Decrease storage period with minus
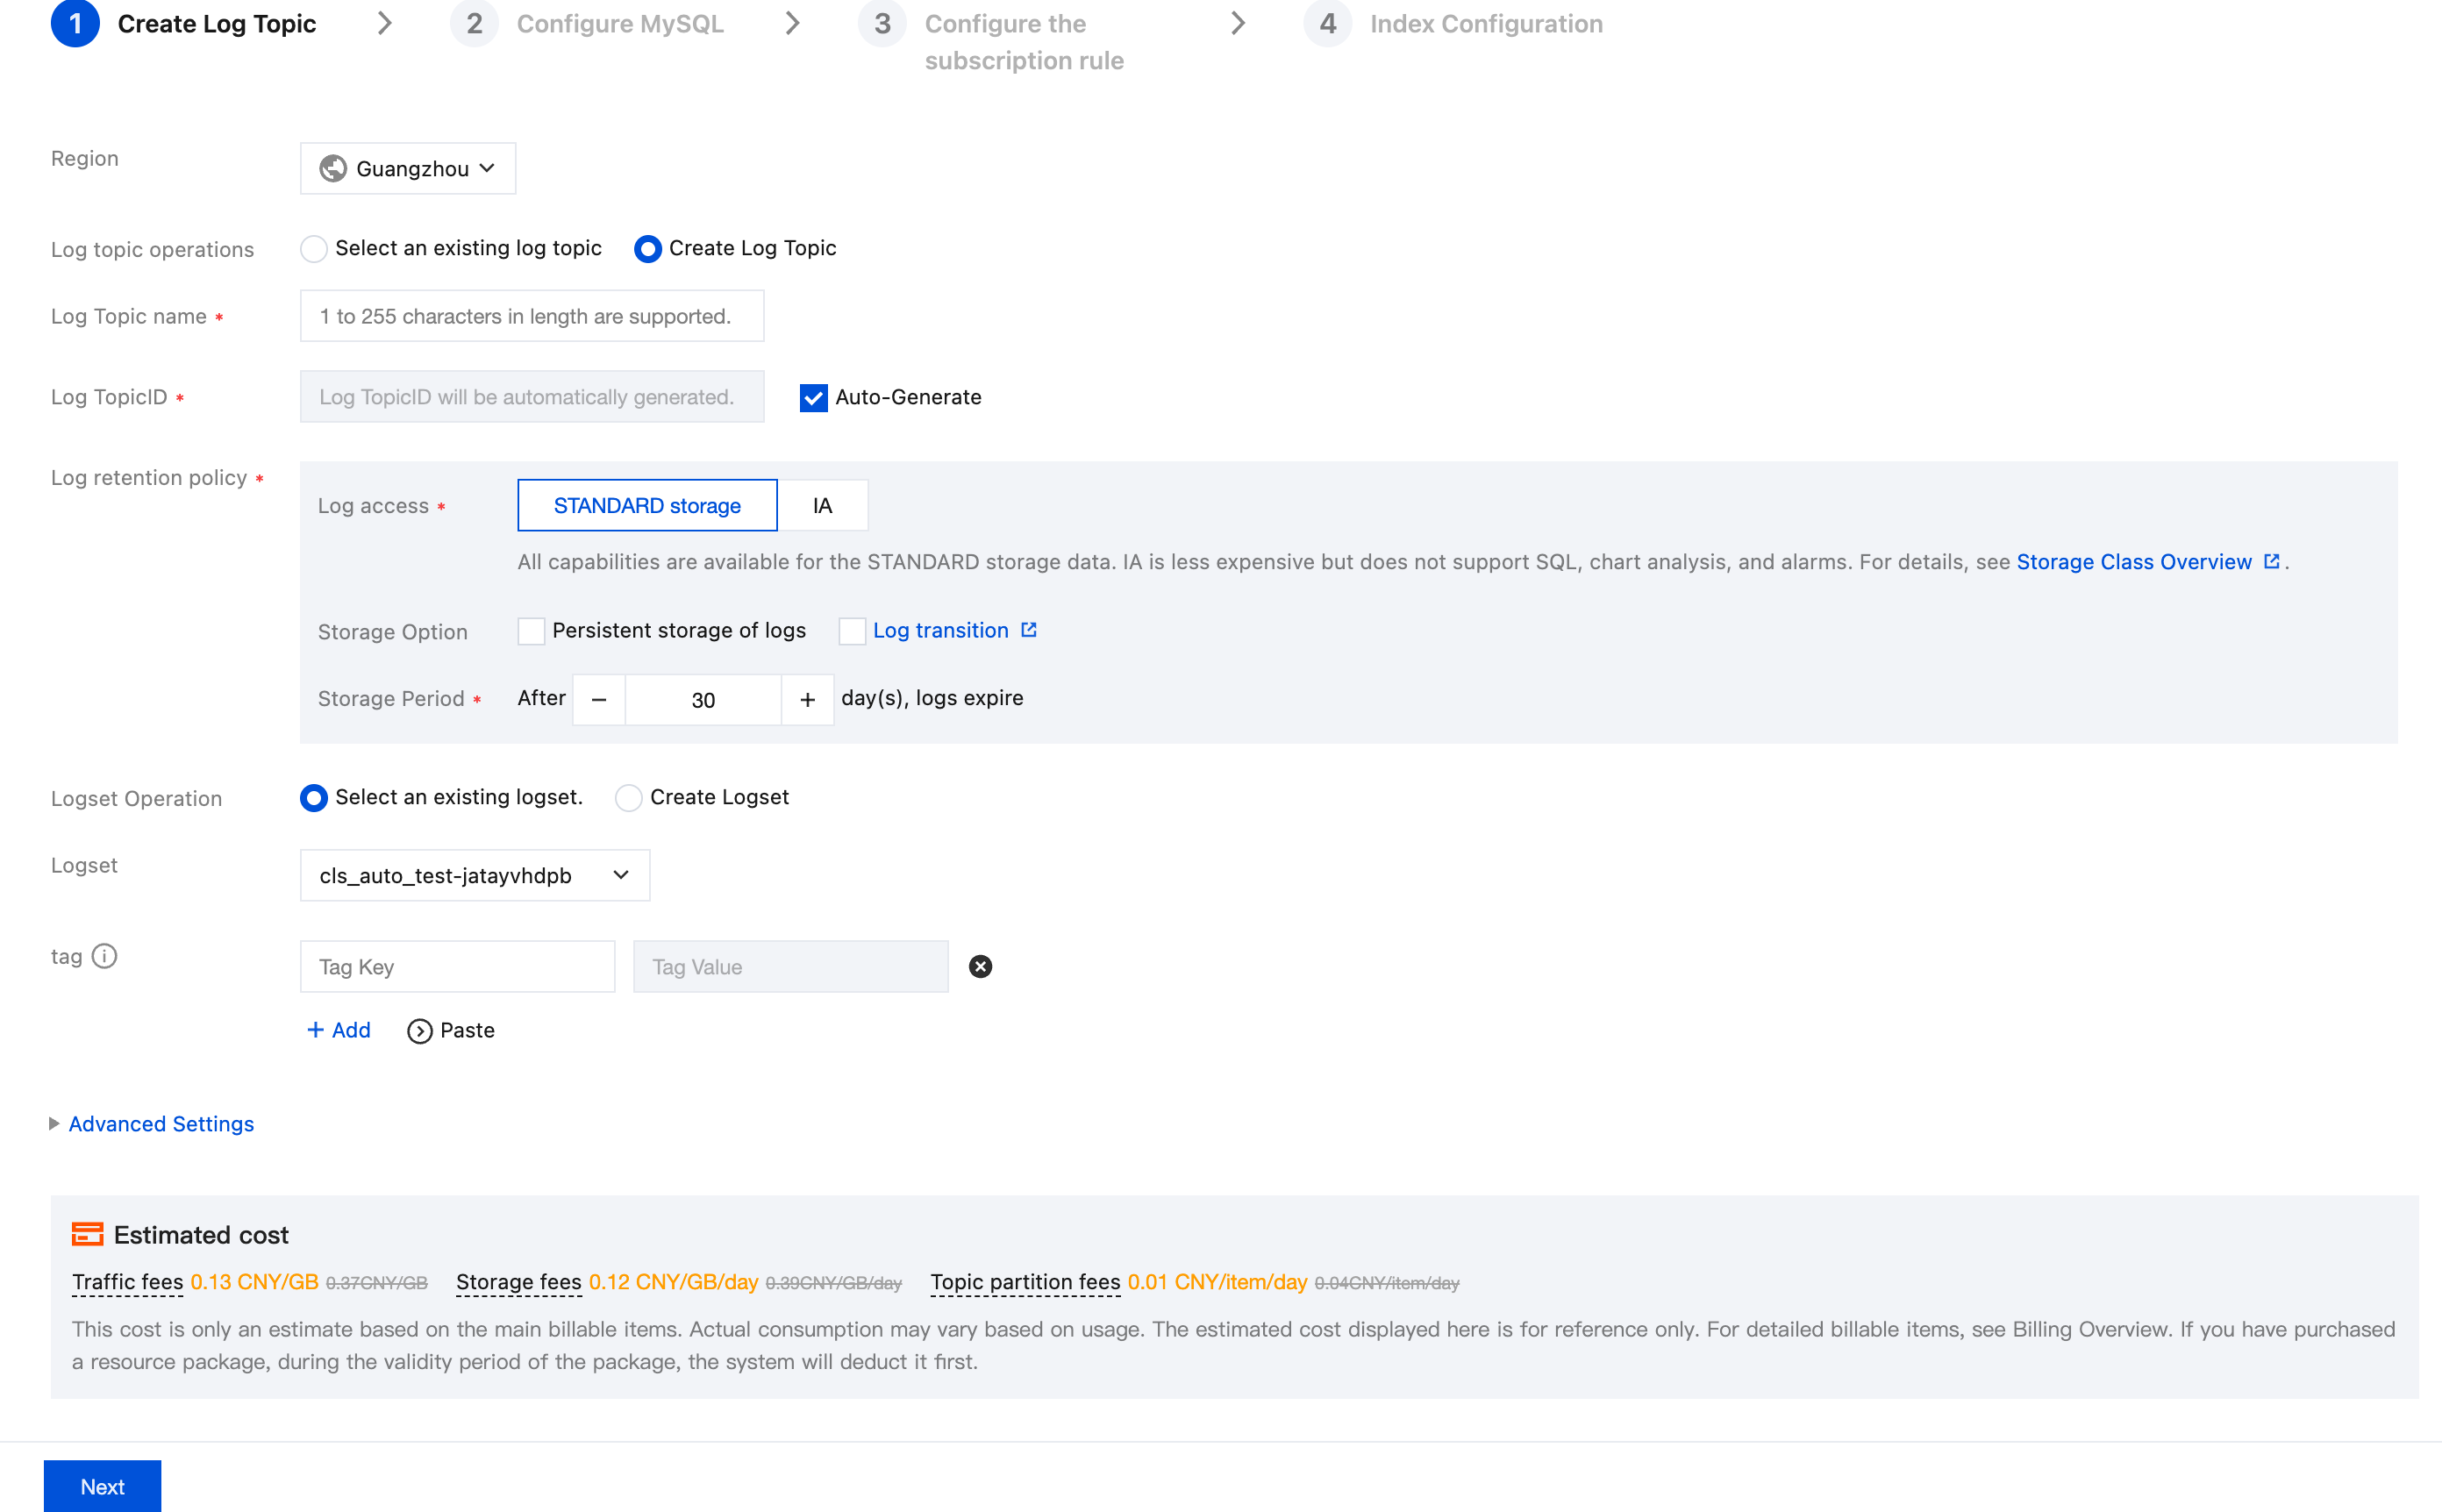 click(x=599, y=700)
